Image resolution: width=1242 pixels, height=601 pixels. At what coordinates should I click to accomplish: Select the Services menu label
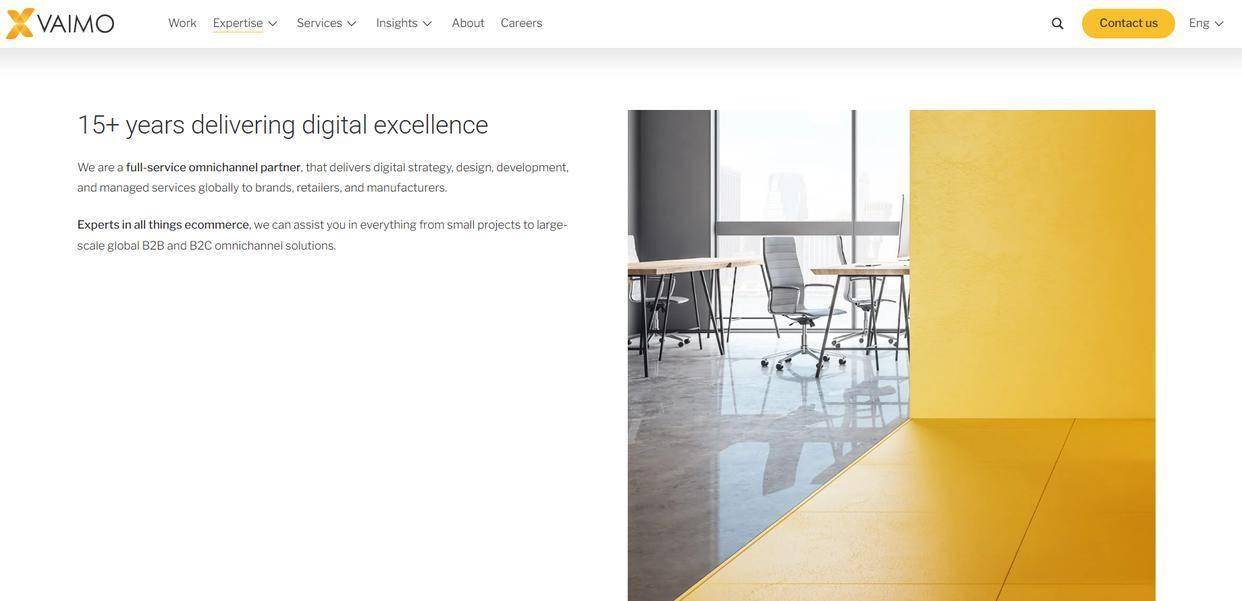pos(319,23)
